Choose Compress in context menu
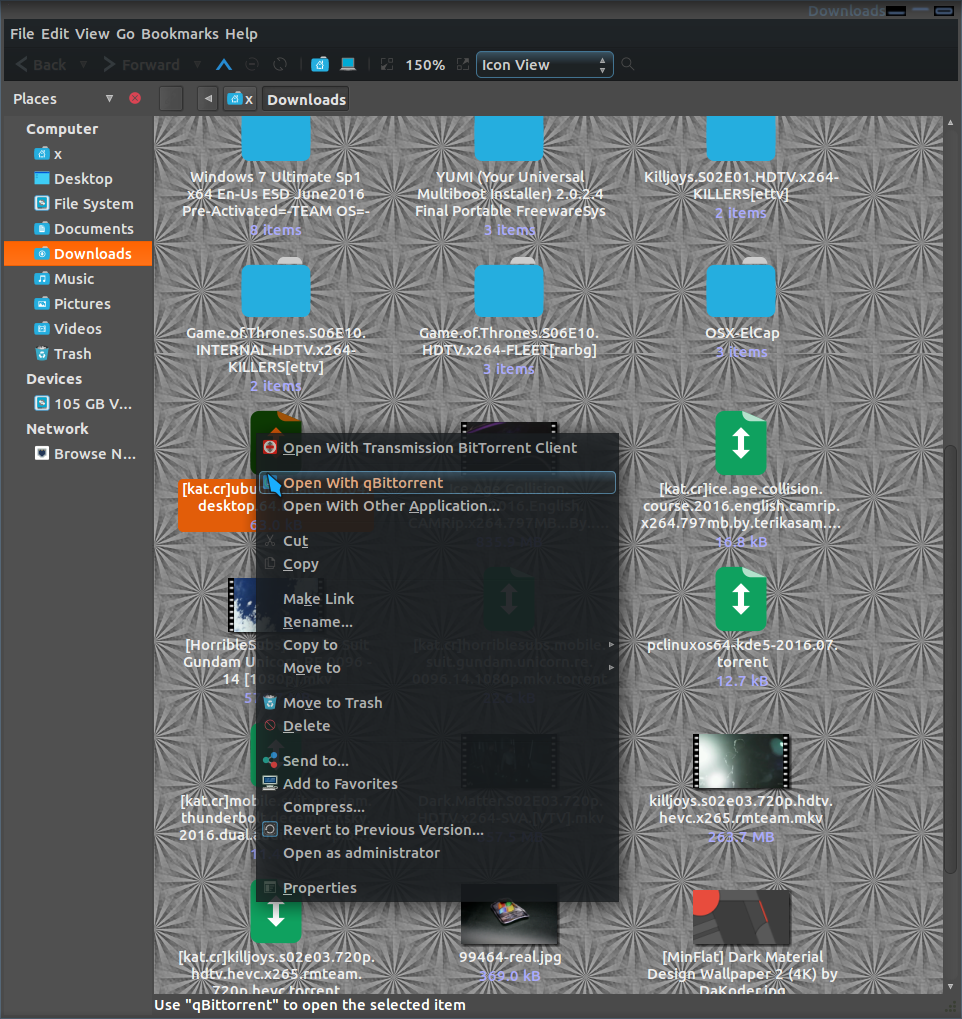 [x=437, y=806]
